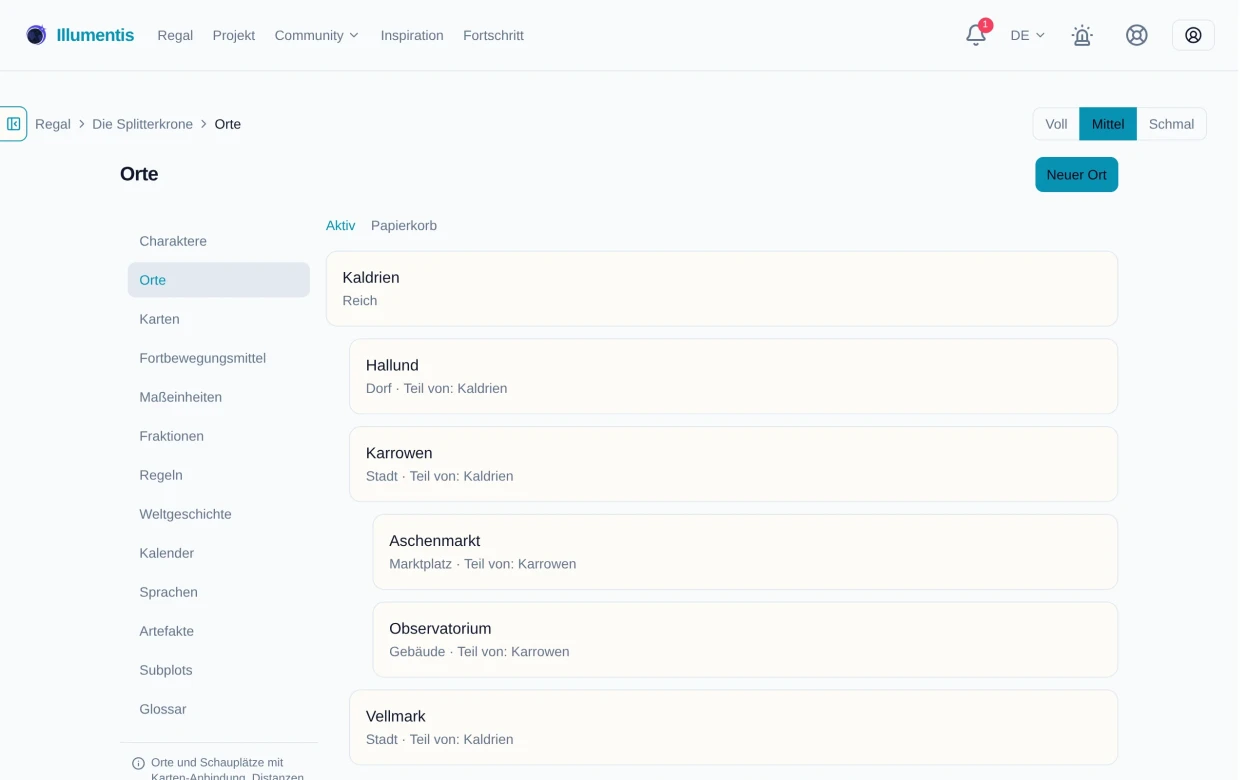The image size is (1248, 780).
Task: Open Glossar in the sidebar
Action: point(219,709)
